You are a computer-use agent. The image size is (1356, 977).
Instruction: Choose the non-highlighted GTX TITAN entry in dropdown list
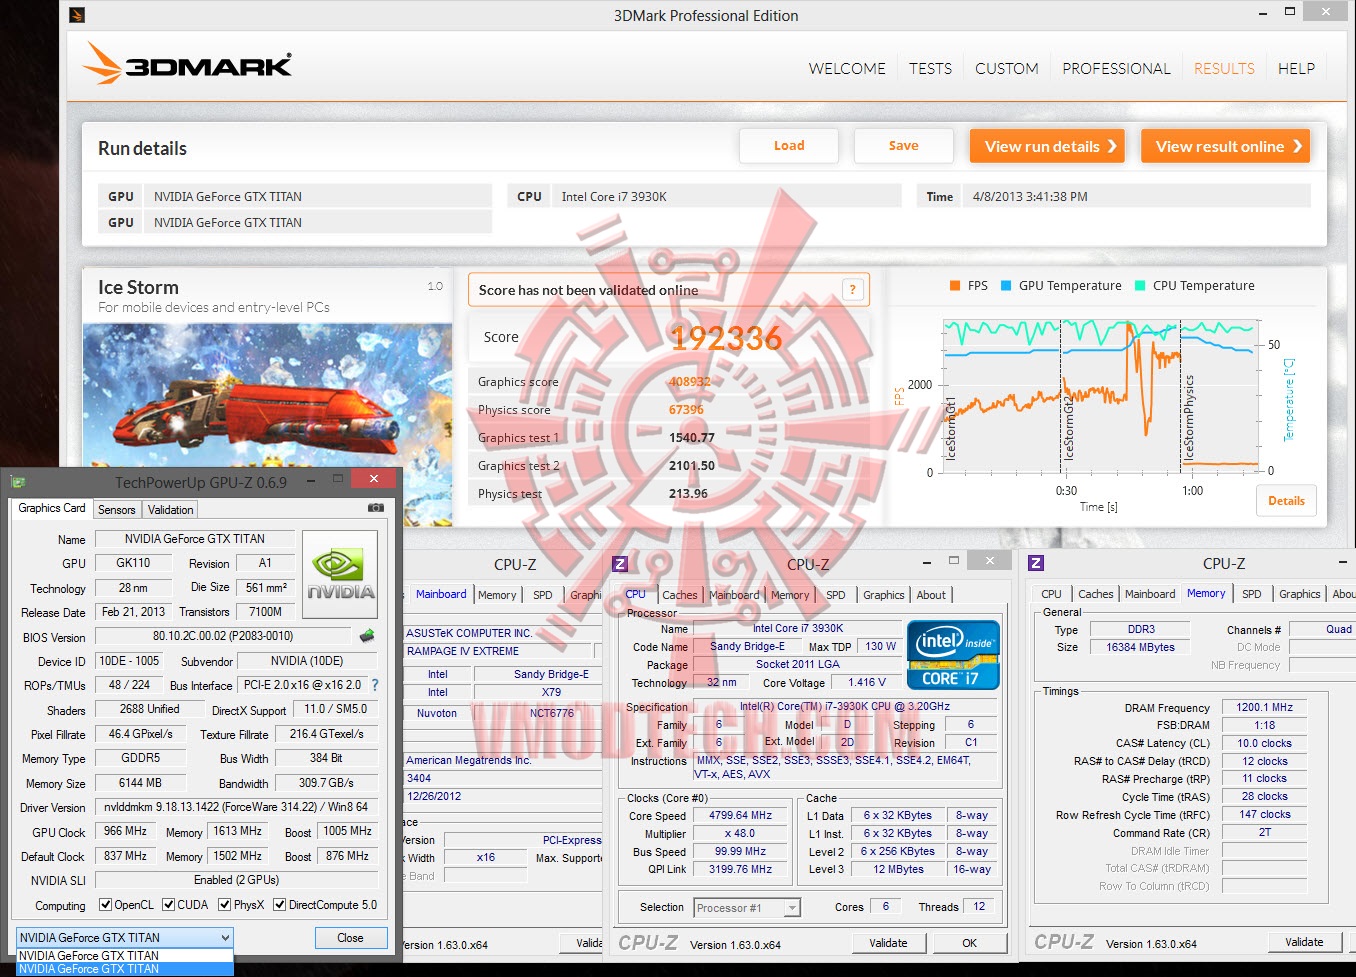click(x=125, y=955)
